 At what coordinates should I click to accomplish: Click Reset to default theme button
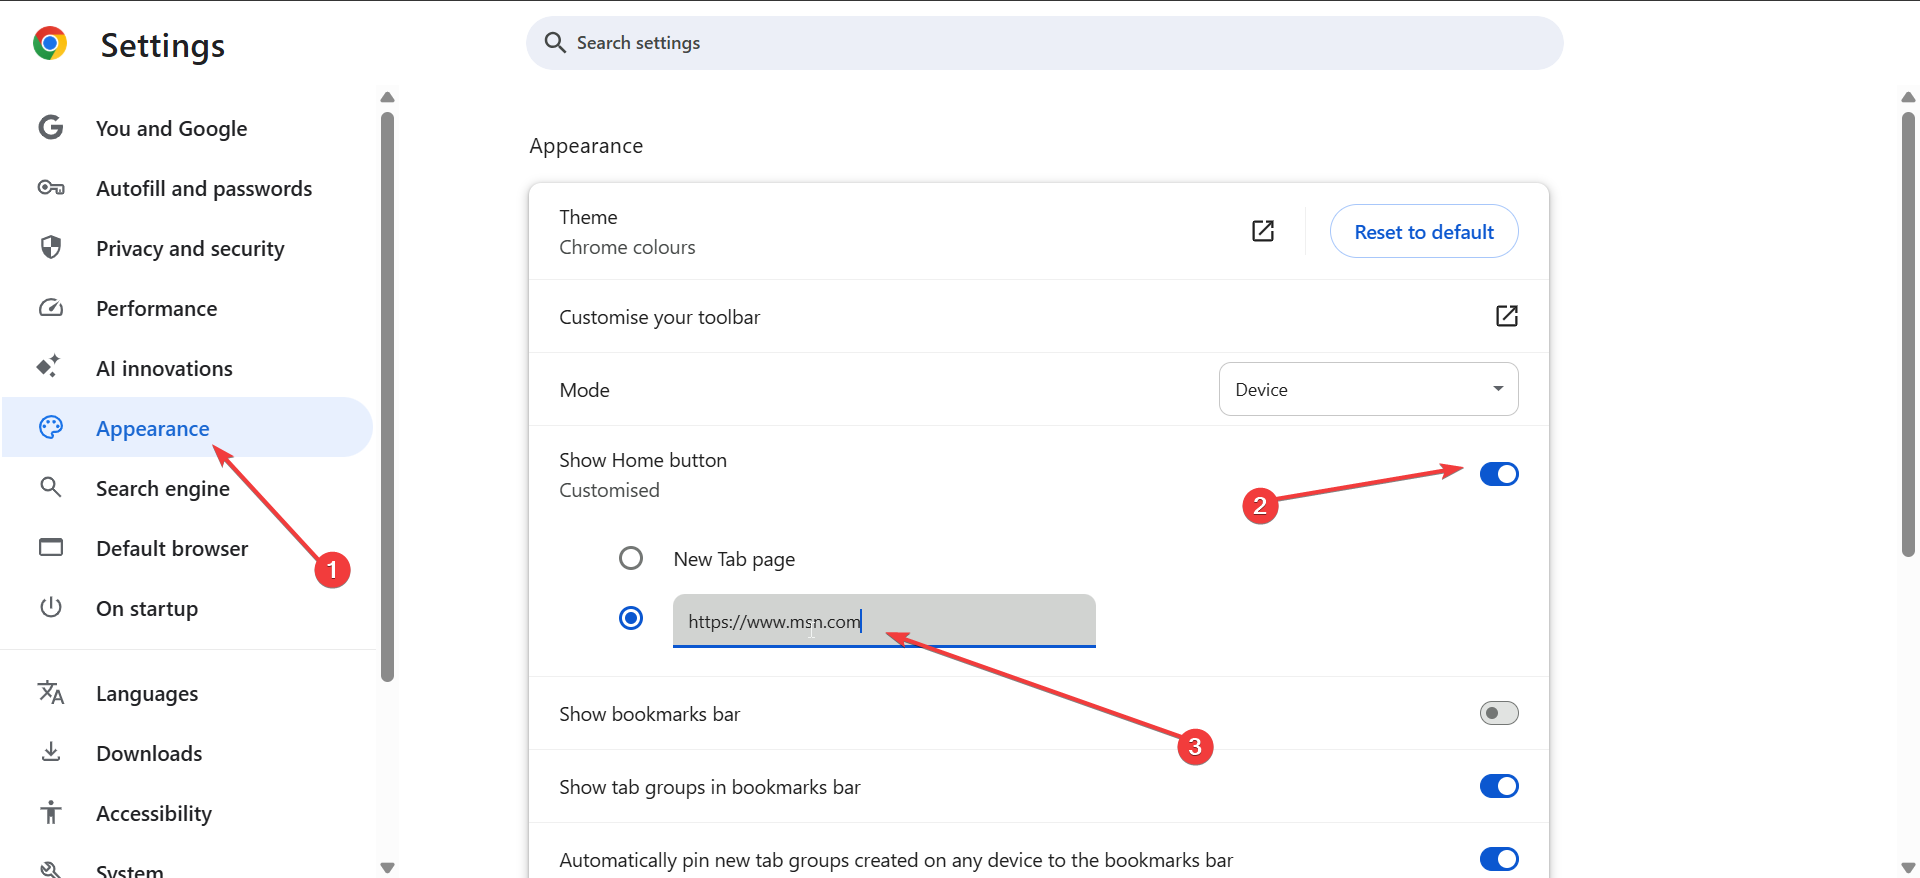(1423, 232)
